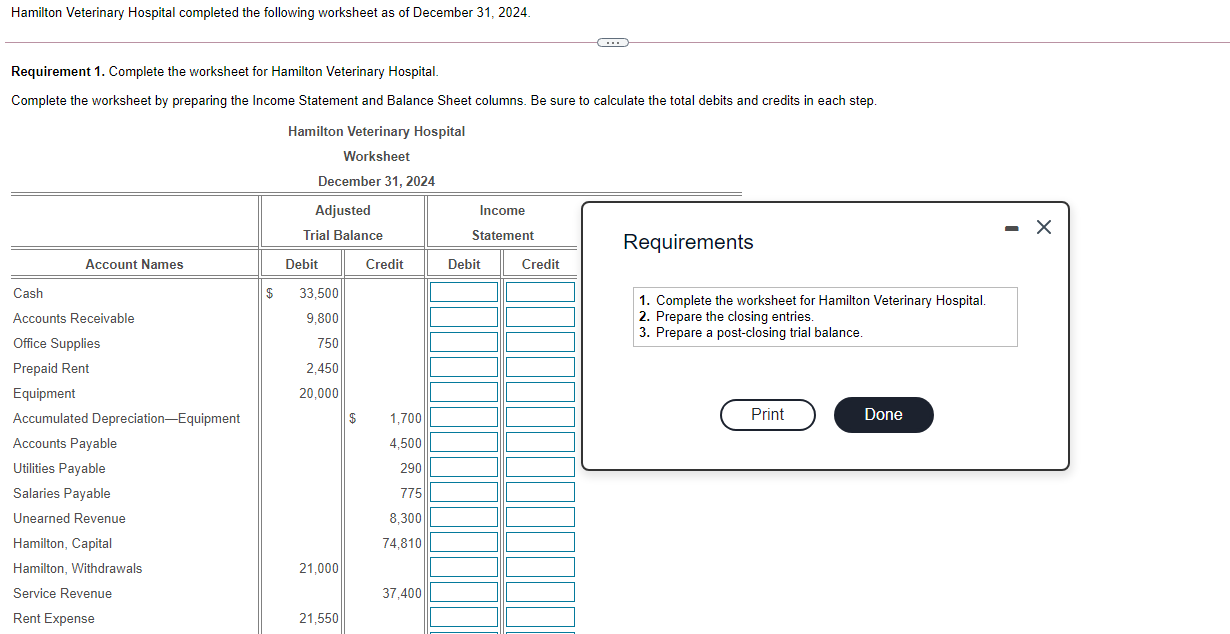Select Office Supplies Income Statement debit field
Viewport: 1230px width, 634px height.
click(464, 342)
